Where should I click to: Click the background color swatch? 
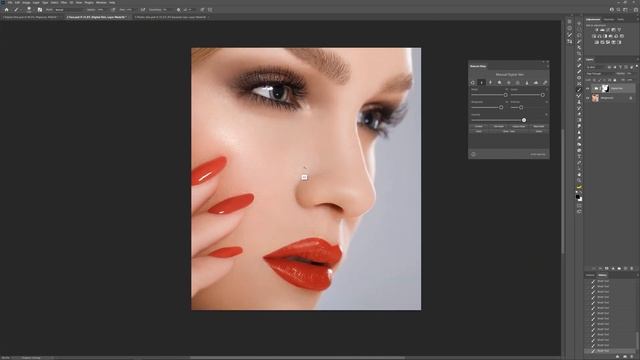click(x=581, y=200)
